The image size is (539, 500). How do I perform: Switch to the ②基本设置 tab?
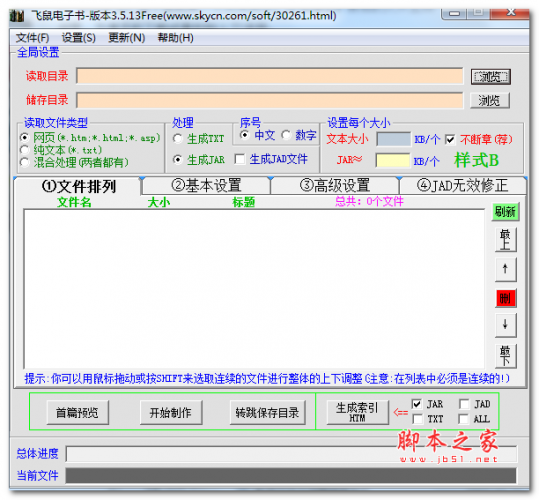tap(206, 186)
